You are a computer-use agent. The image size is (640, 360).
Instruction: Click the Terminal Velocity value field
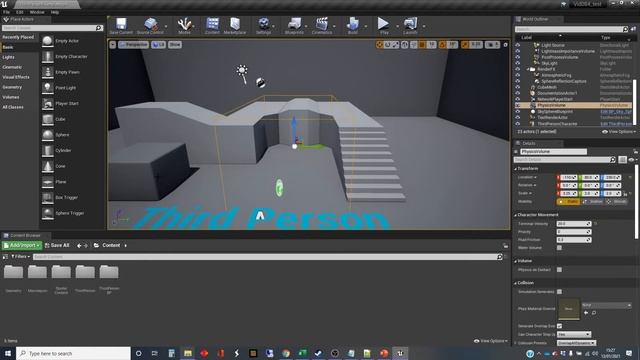click(573, 224)
